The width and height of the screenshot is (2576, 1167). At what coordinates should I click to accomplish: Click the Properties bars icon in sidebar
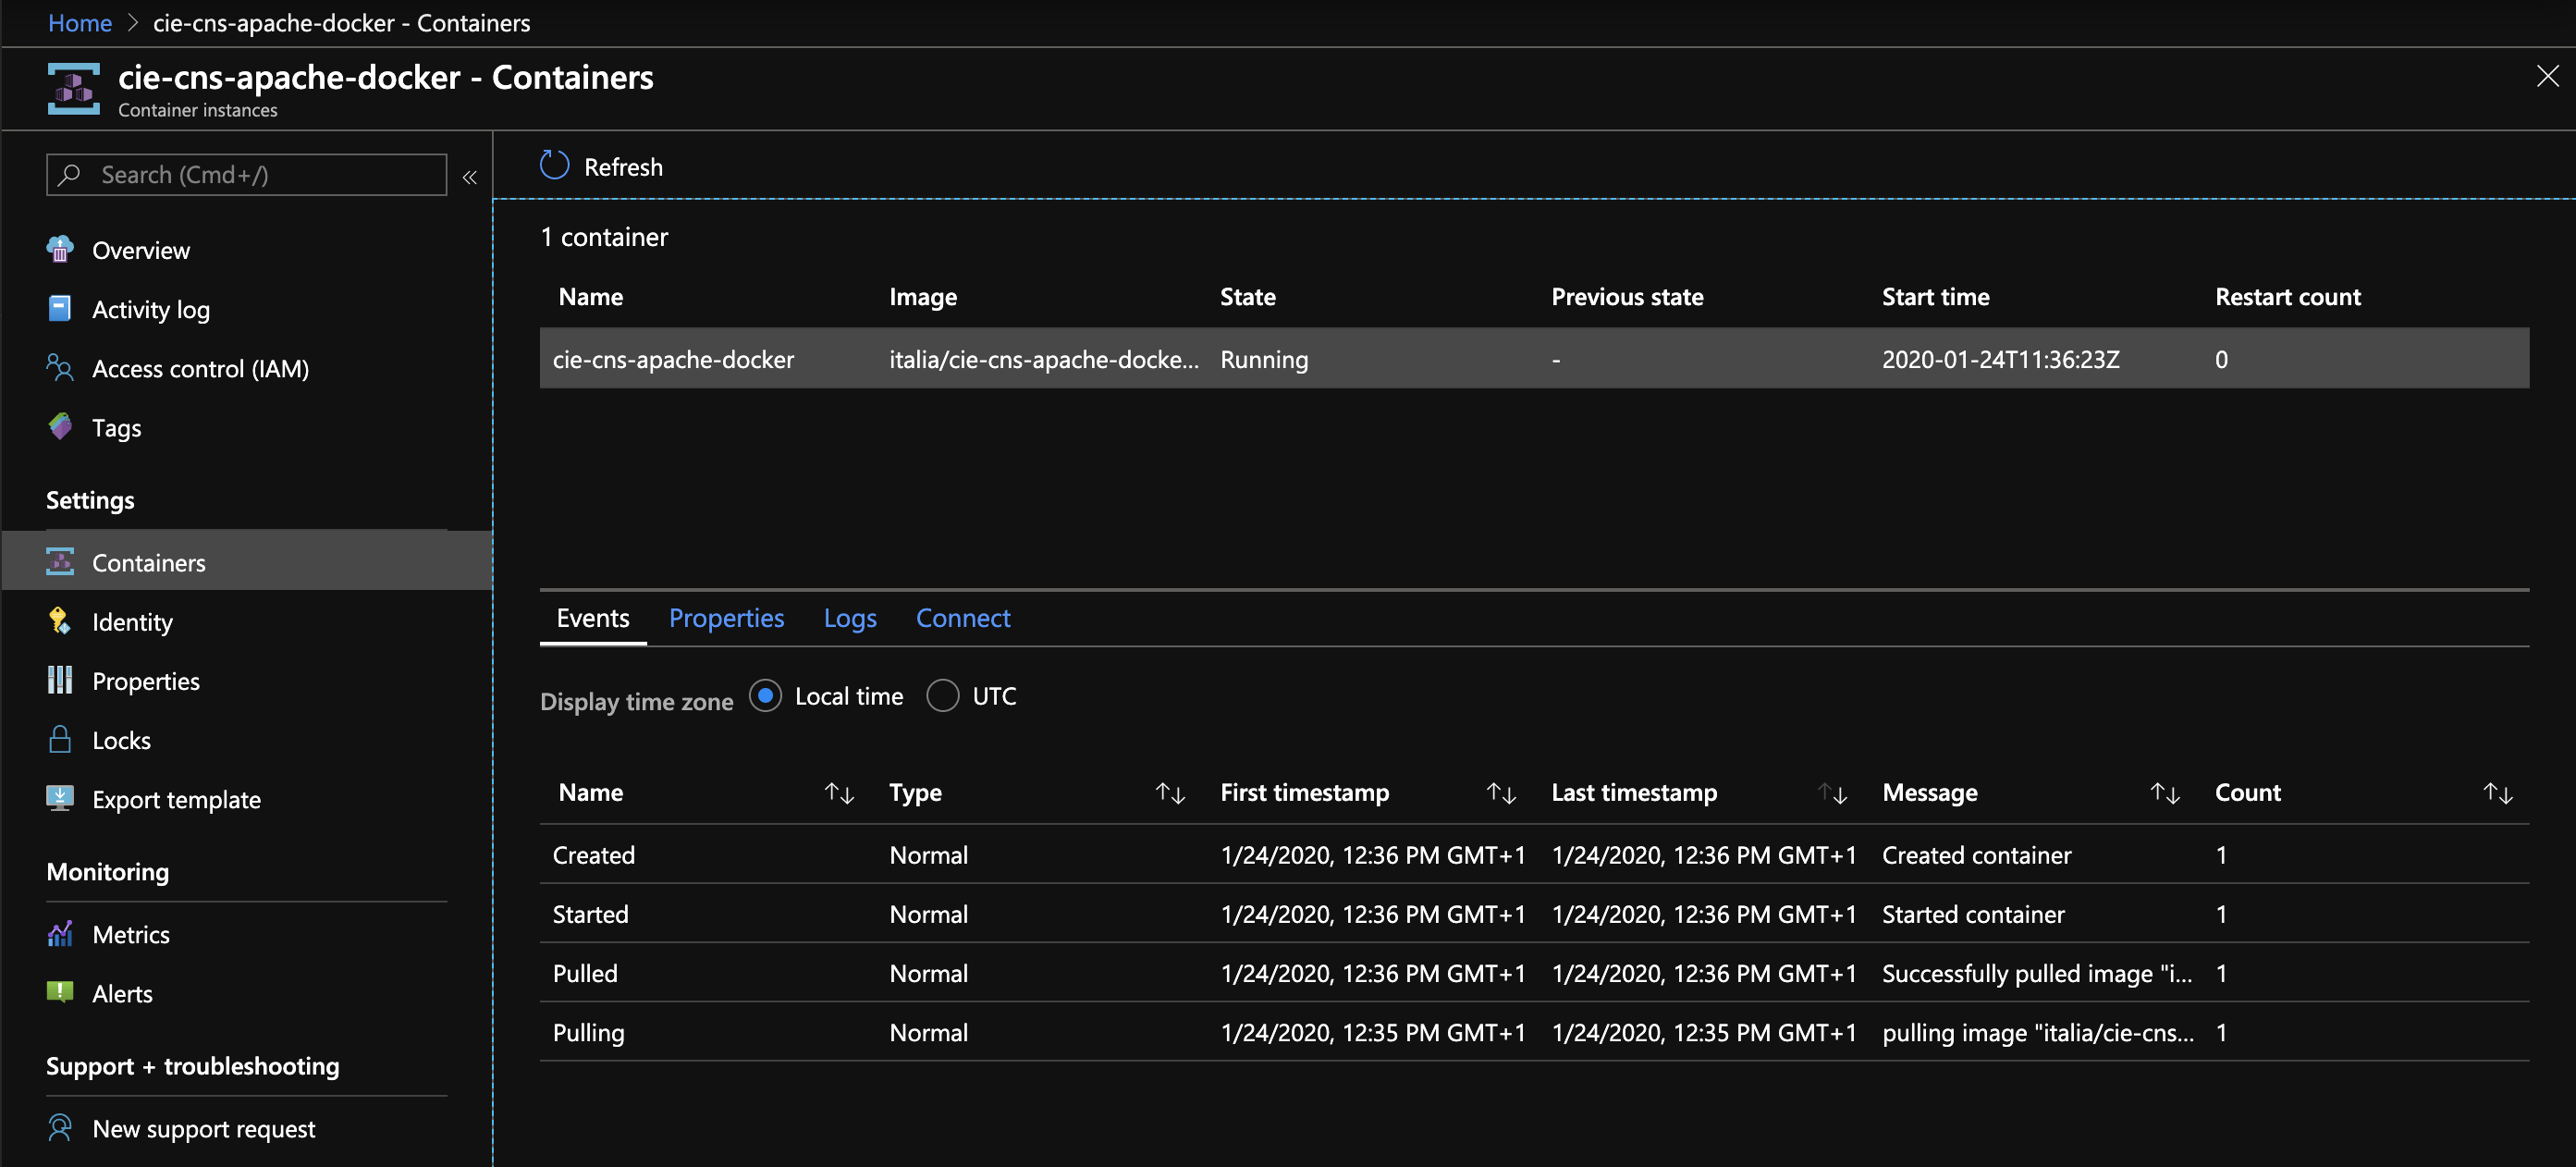tap(60, 680)
